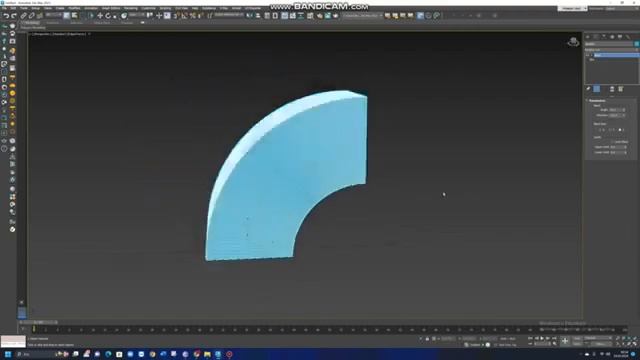Select Bend Axis Z radio button

[620, 130]
